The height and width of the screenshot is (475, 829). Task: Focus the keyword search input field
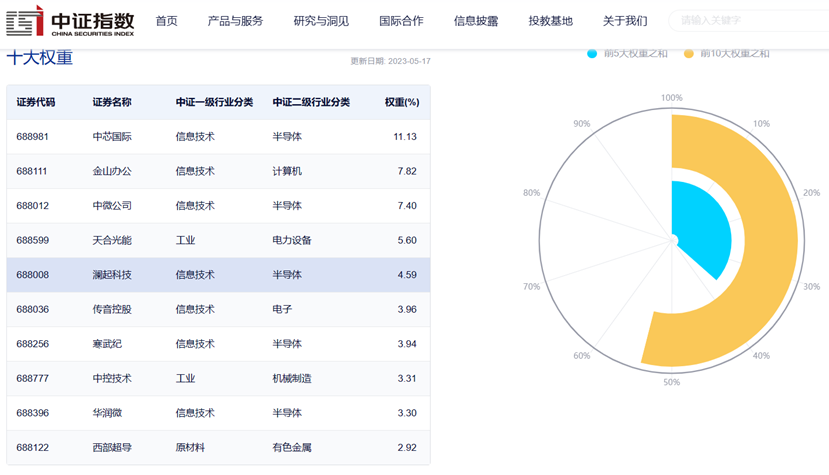(x=749, y=21)
